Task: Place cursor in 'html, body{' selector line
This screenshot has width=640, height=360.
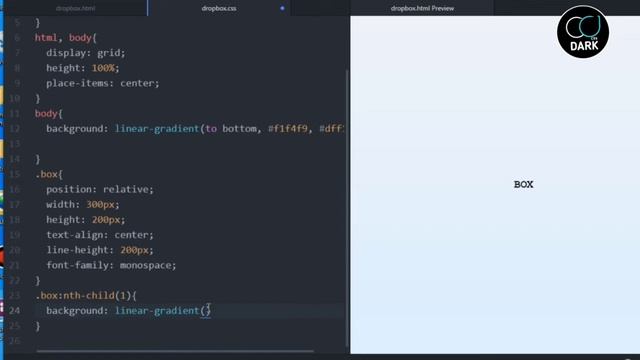Action: [65, 38]
